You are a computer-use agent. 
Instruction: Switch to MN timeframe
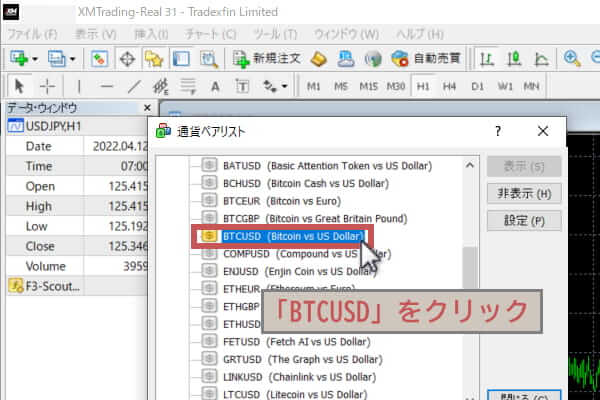point(532,87)
